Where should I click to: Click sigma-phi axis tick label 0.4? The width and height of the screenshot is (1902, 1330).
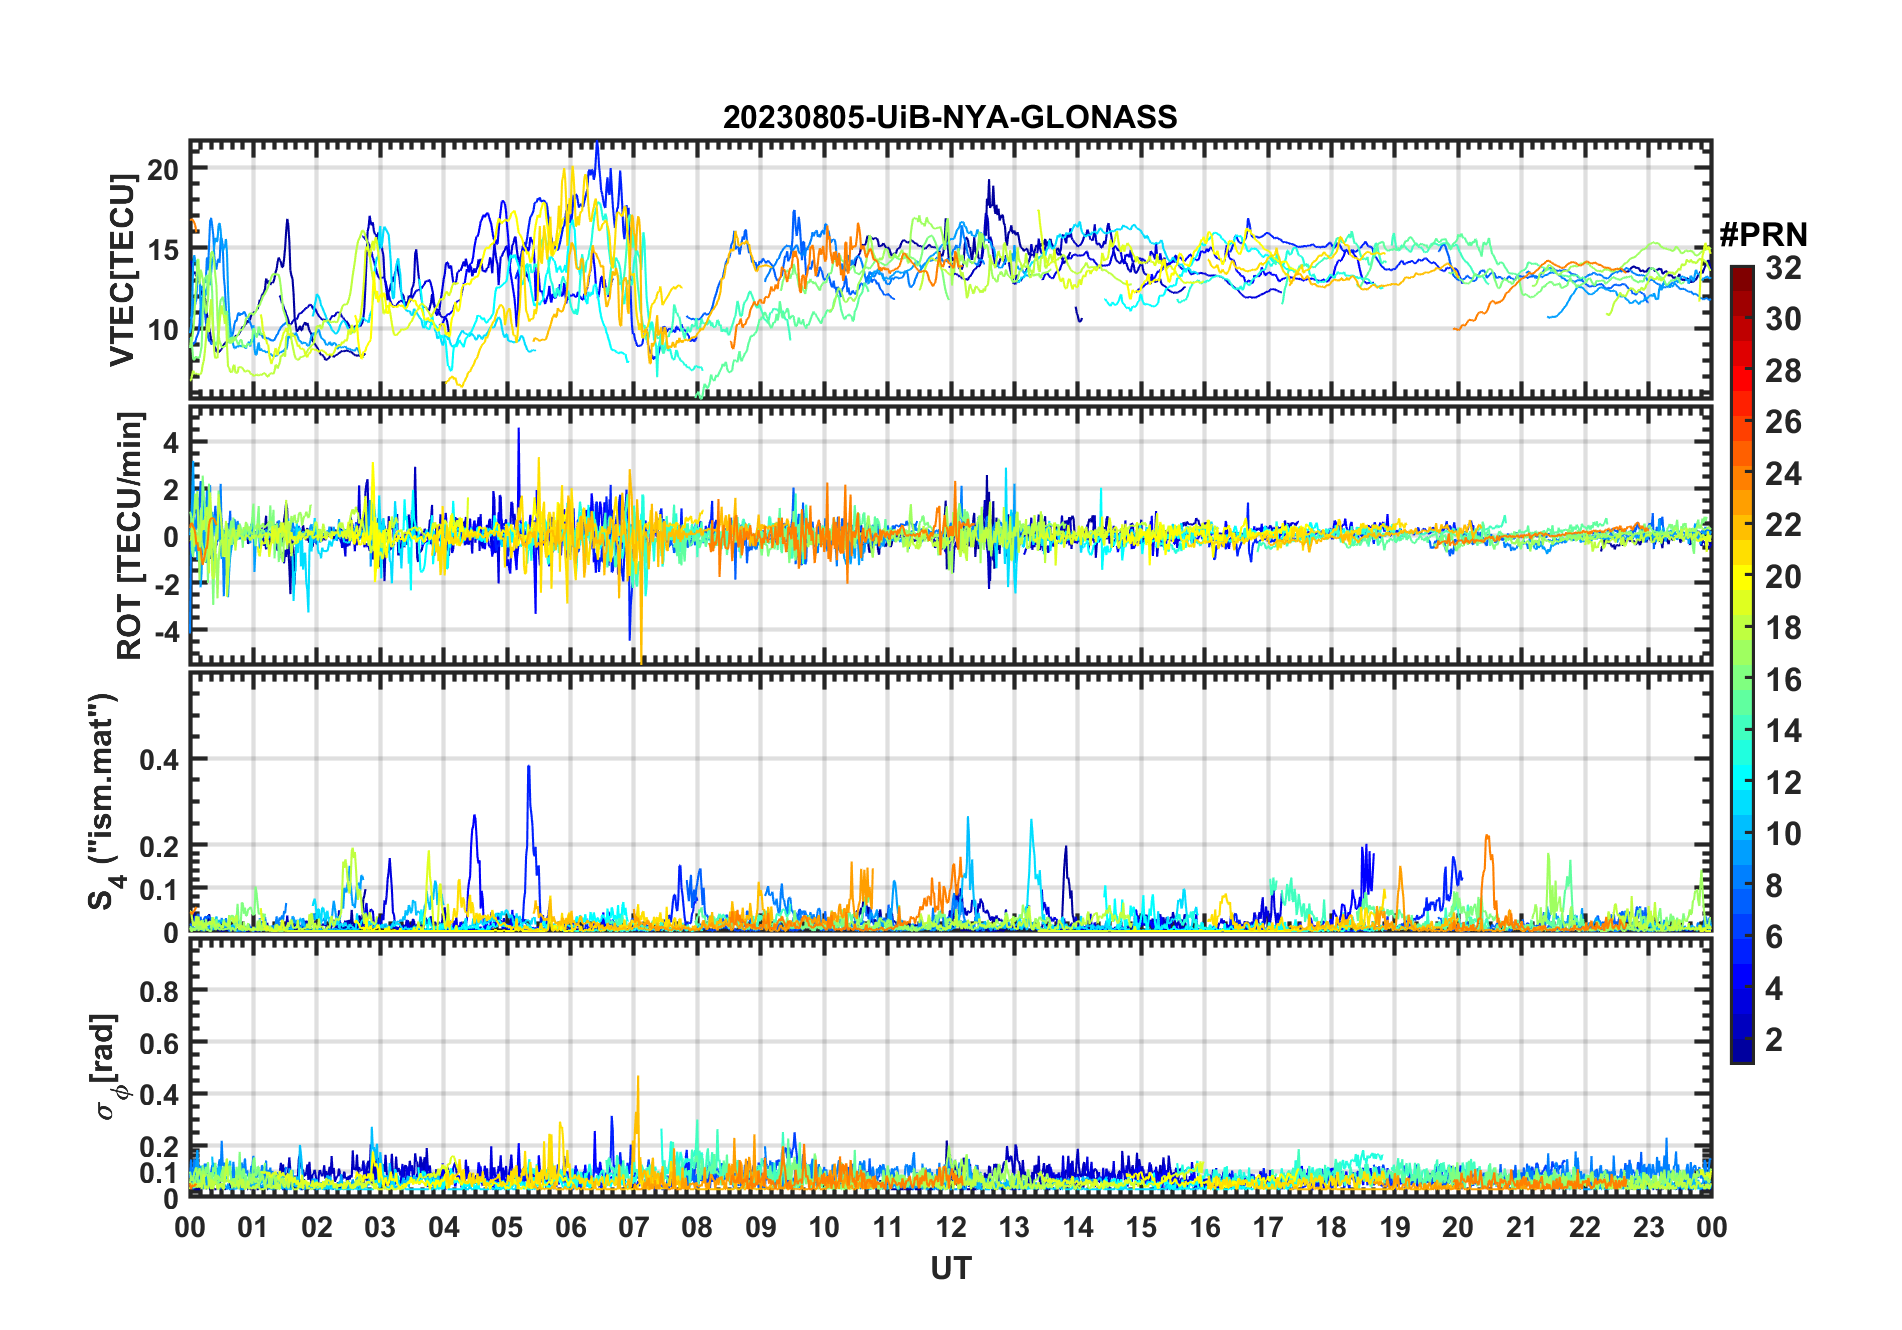(x=159, y=1095)
